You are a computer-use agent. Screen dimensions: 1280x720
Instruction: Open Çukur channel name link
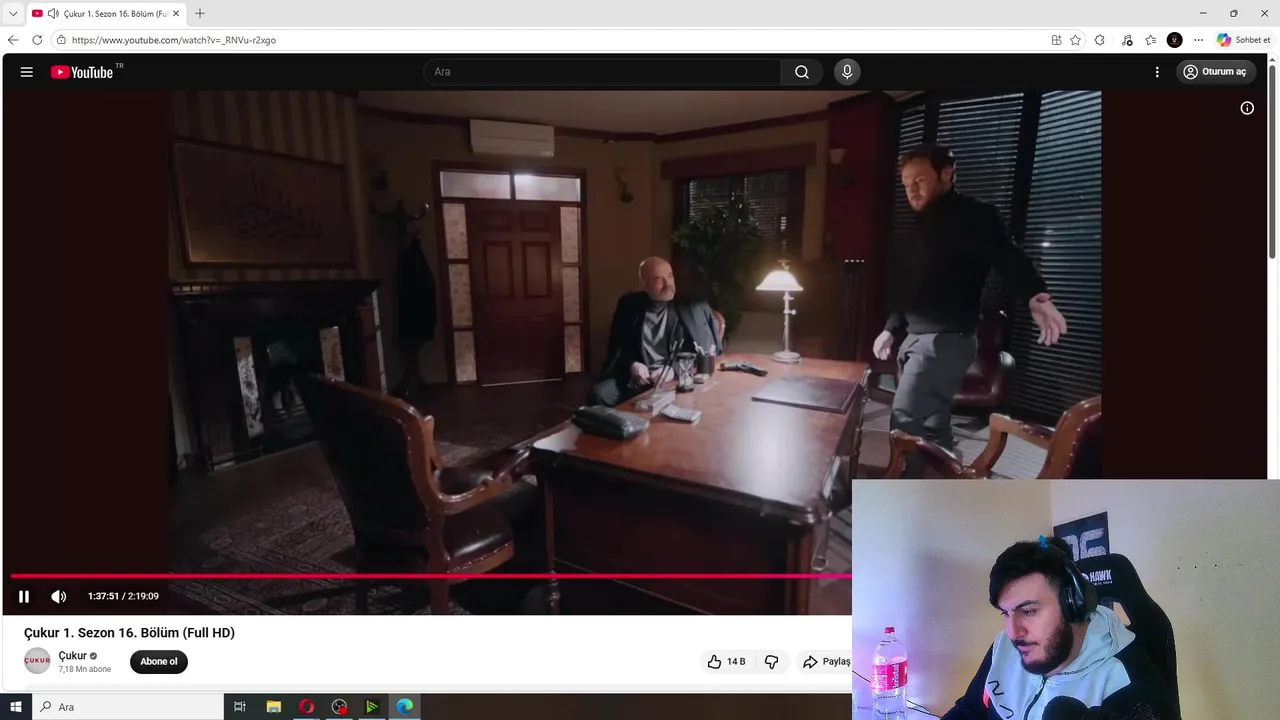coord(72,656)
